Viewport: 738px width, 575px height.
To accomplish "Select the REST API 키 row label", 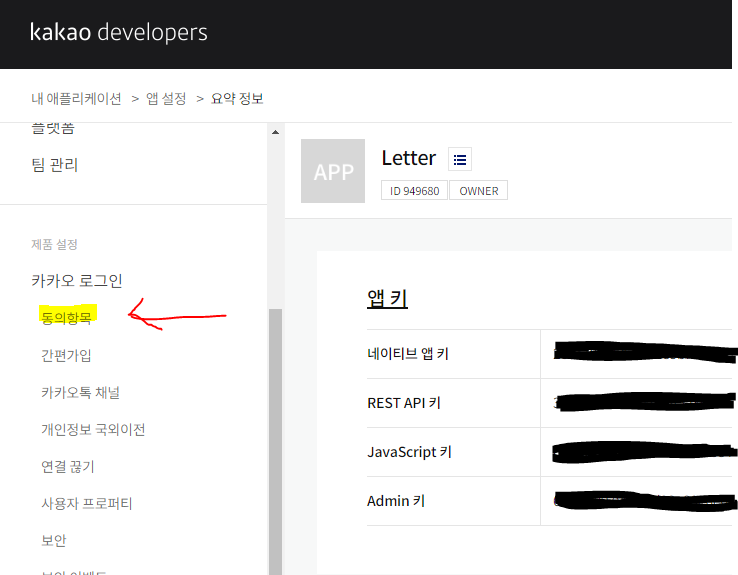I will coord(404,403).
